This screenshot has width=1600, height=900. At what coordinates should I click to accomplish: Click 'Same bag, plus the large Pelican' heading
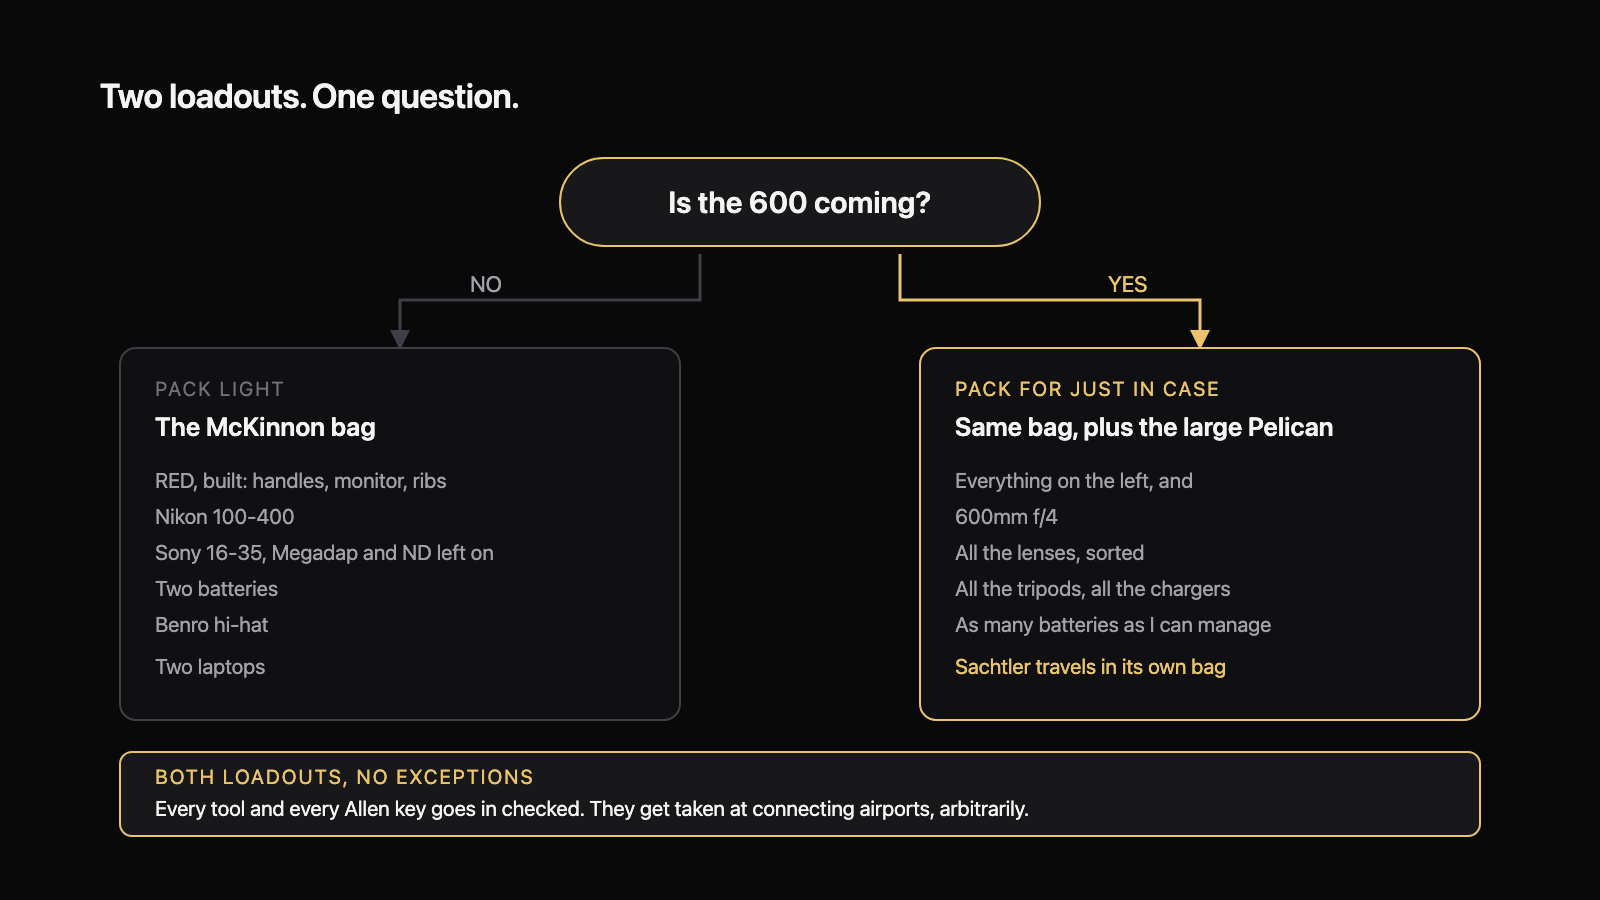1144,427
